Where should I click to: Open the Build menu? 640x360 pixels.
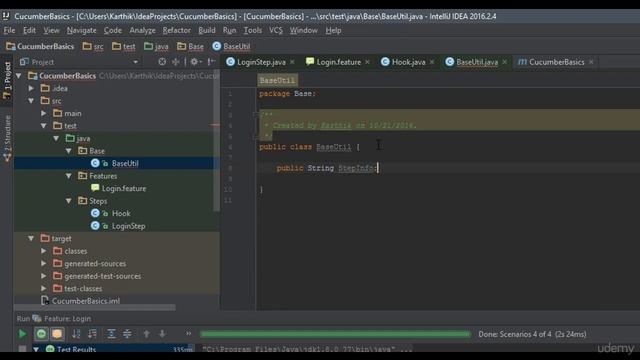pyautogui.click(x=207, y=30)
